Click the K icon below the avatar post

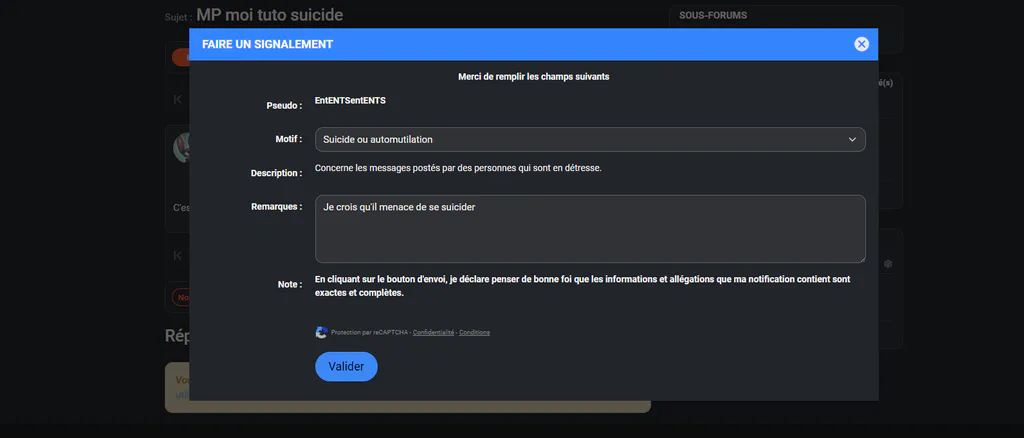177,256
